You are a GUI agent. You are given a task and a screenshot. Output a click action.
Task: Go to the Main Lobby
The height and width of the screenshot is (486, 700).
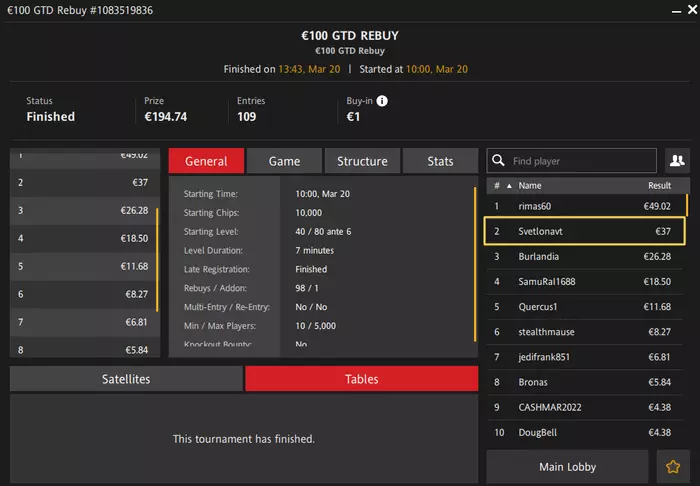(x=567, y=467)
